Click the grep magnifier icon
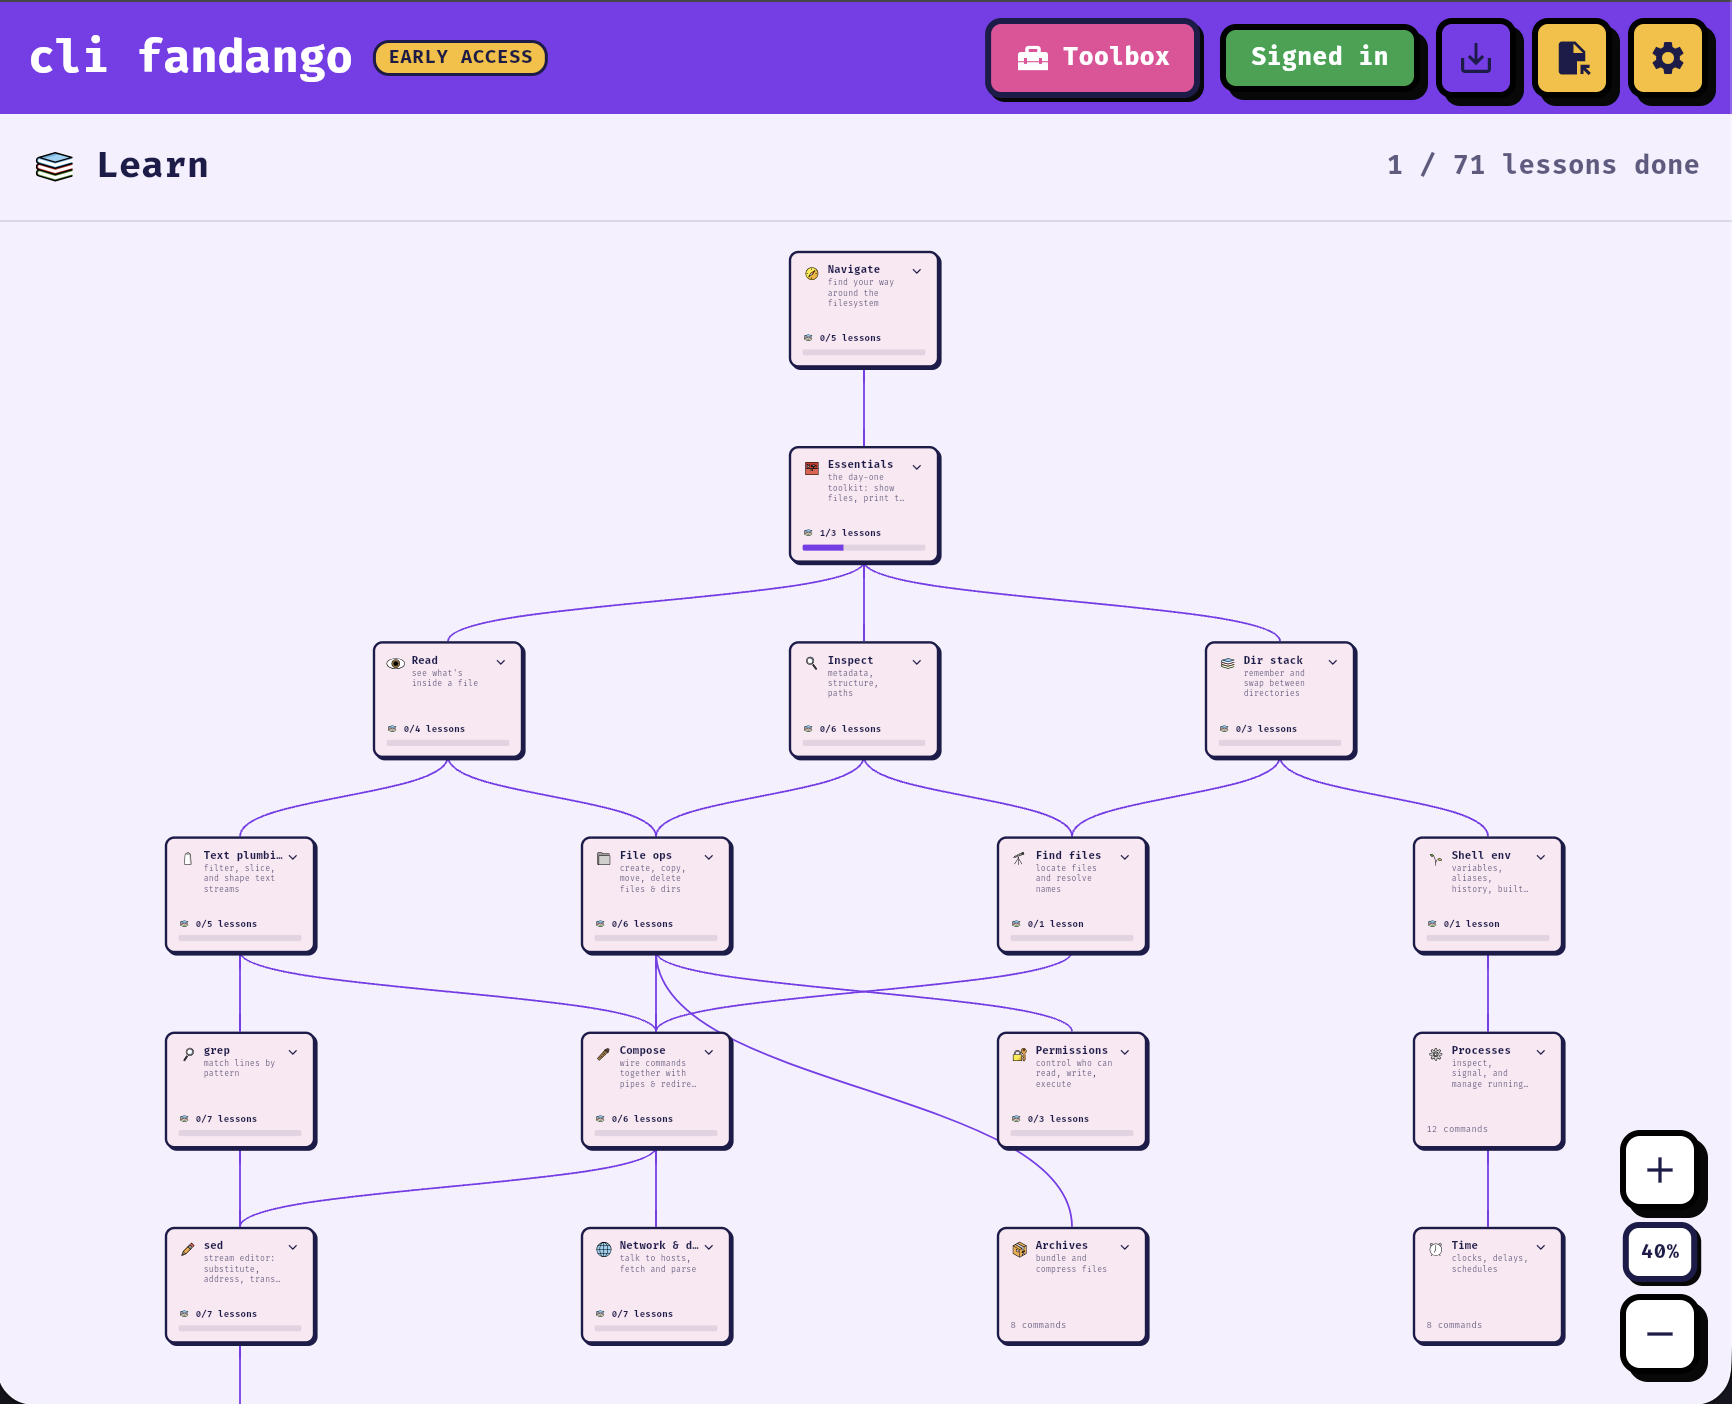This screenshot has width=1732, height=1404. point(188,1054)
